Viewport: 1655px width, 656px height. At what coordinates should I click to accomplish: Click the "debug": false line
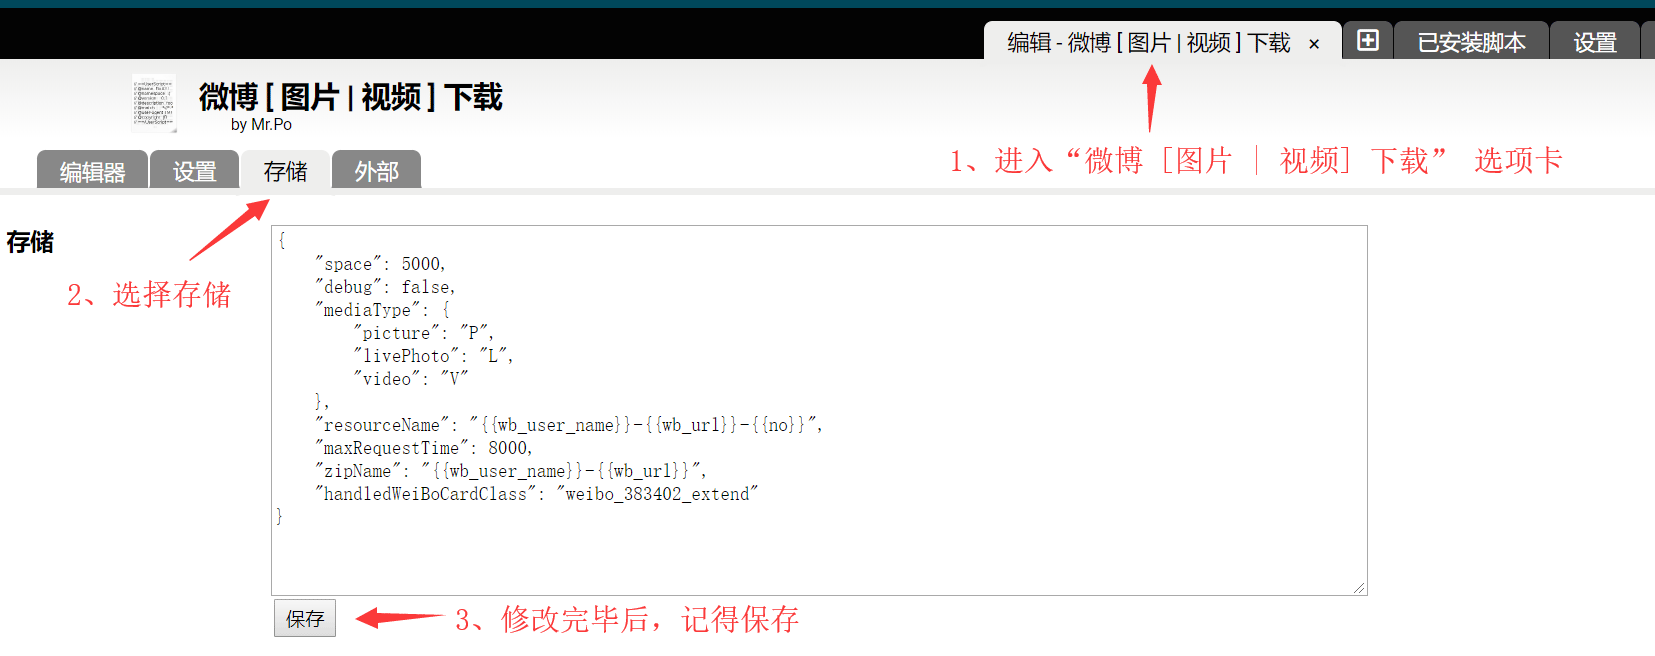pyautogui.click(x=385, y=287)
